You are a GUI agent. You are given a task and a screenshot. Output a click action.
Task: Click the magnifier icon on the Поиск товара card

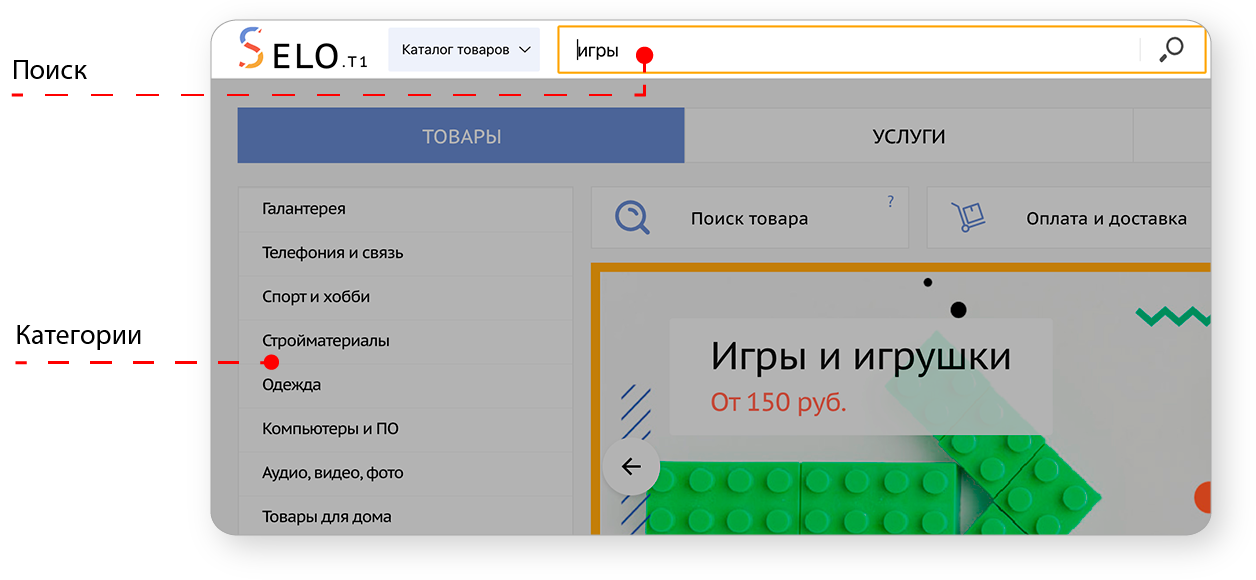point(631,216)
